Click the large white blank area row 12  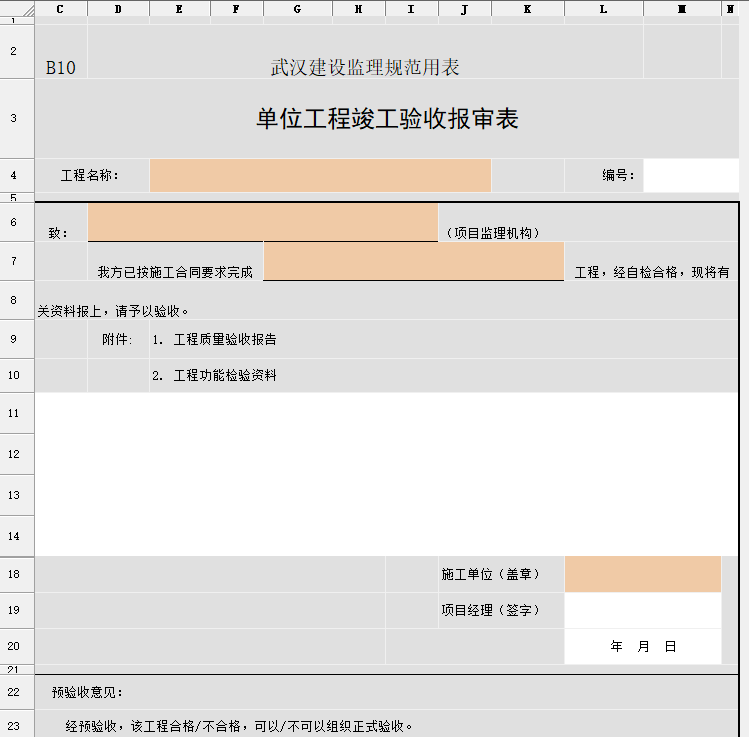(x=386, y=454)
